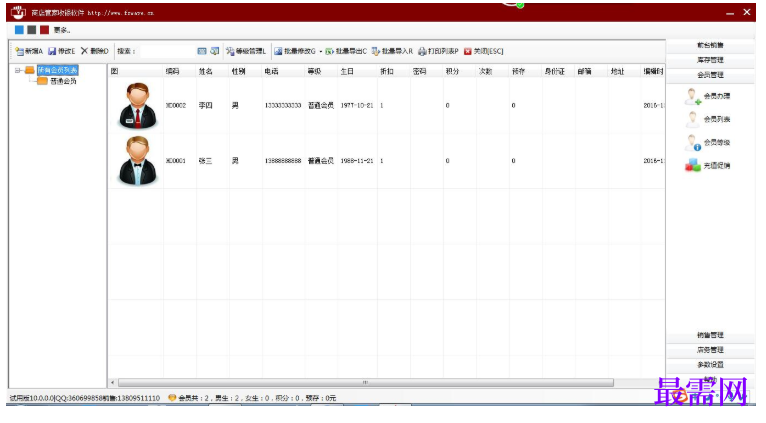766x423 pixels.
Task: Select the blue theme color swatch
Action: point(19,30)
